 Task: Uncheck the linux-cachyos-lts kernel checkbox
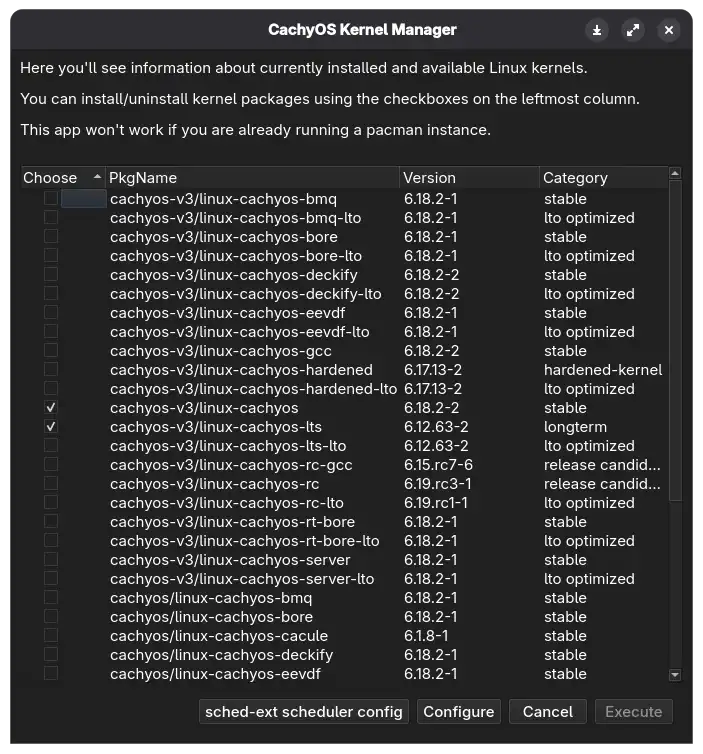[51, 427]
